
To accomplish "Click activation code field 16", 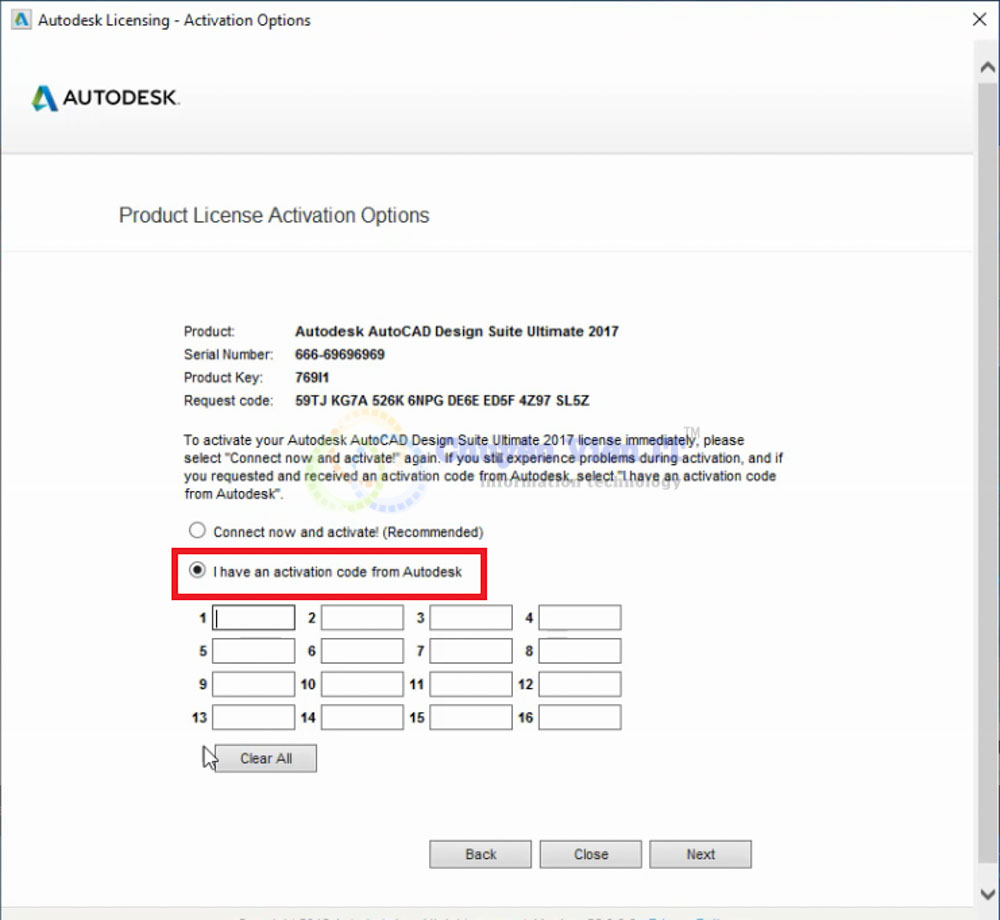I will pos(580,717).
